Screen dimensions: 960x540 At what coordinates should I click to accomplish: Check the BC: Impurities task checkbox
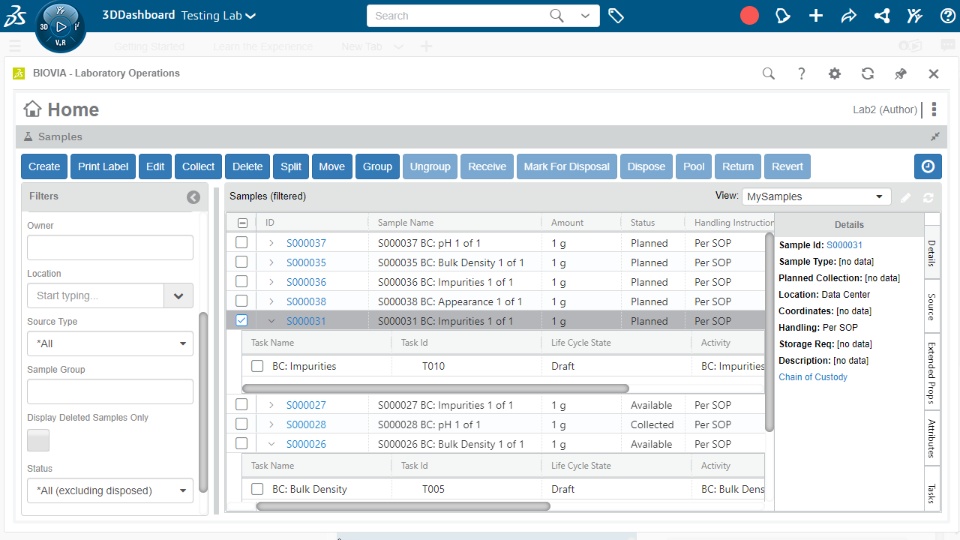257,366
